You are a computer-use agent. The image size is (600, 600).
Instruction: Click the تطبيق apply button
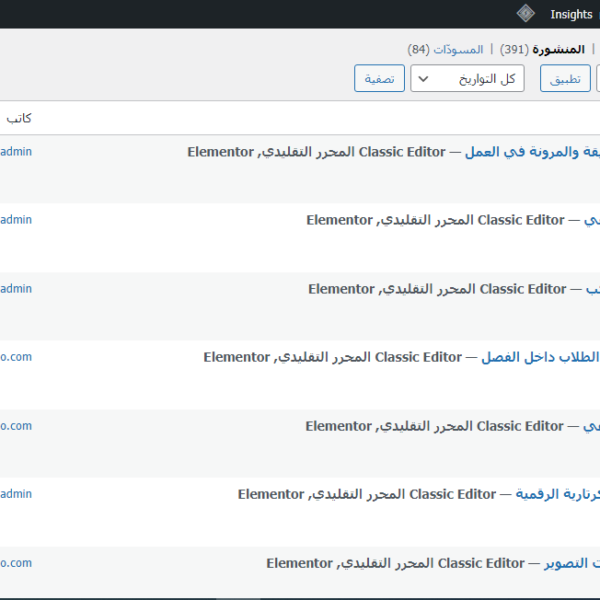[x=565, y=78]
